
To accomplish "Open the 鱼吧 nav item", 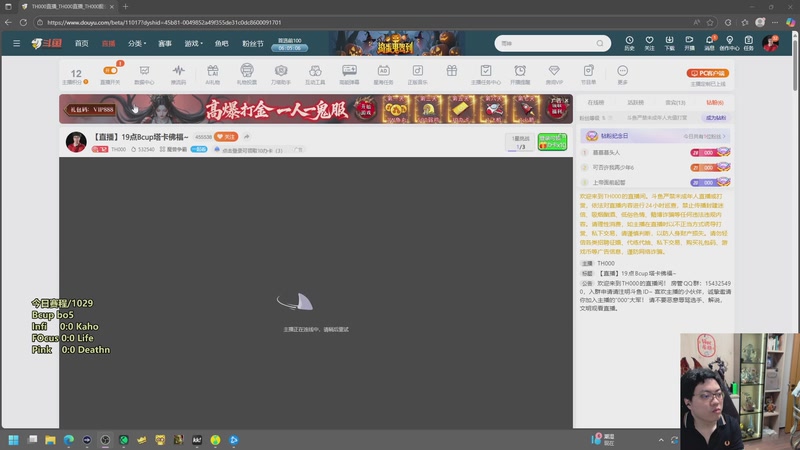I will point(221,43).
